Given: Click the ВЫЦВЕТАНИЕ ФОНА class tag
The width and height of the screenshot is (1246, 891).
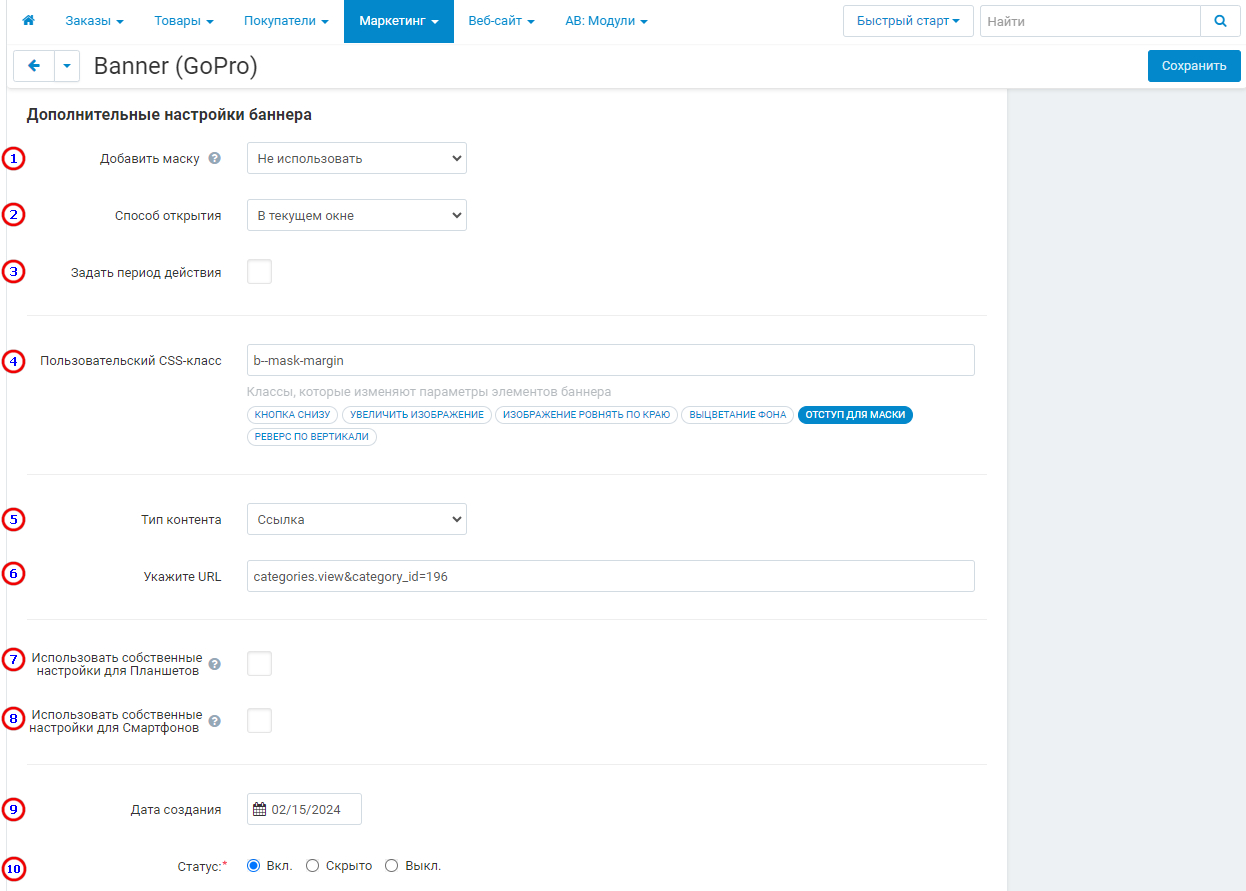Looking at the screenshot, I should [x=738, y=415].
